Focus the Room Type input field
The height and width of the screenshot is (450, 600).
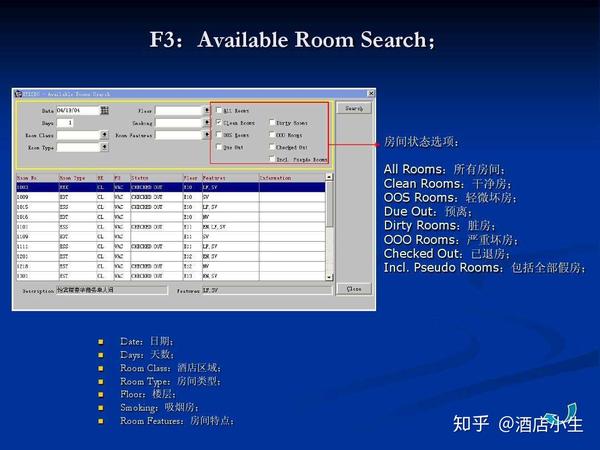point(78,147)
